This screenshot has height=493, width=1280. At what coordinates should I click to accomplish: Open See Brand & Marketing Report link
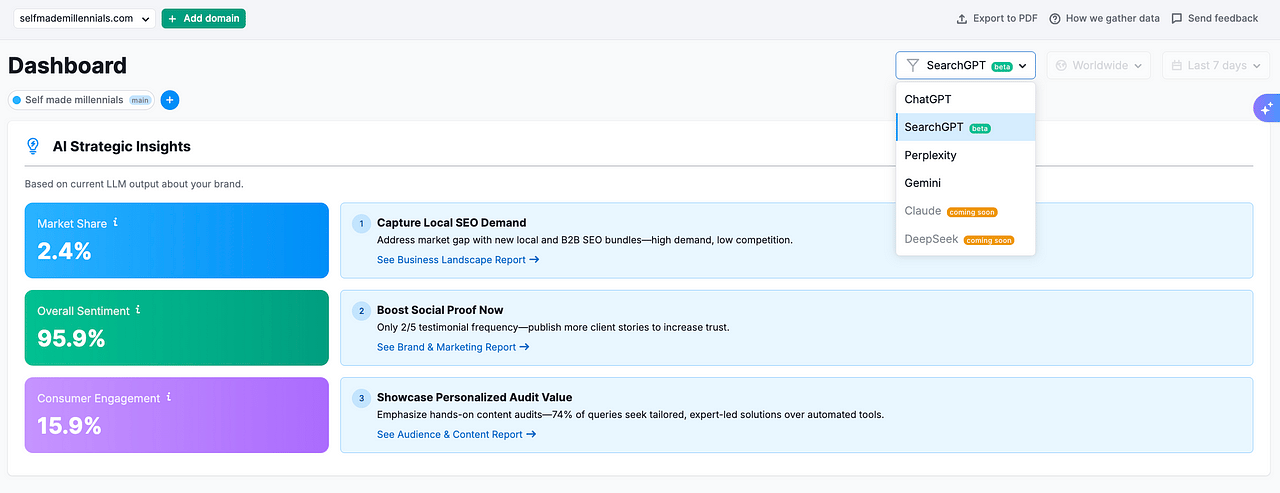click(x=453, y=347)
